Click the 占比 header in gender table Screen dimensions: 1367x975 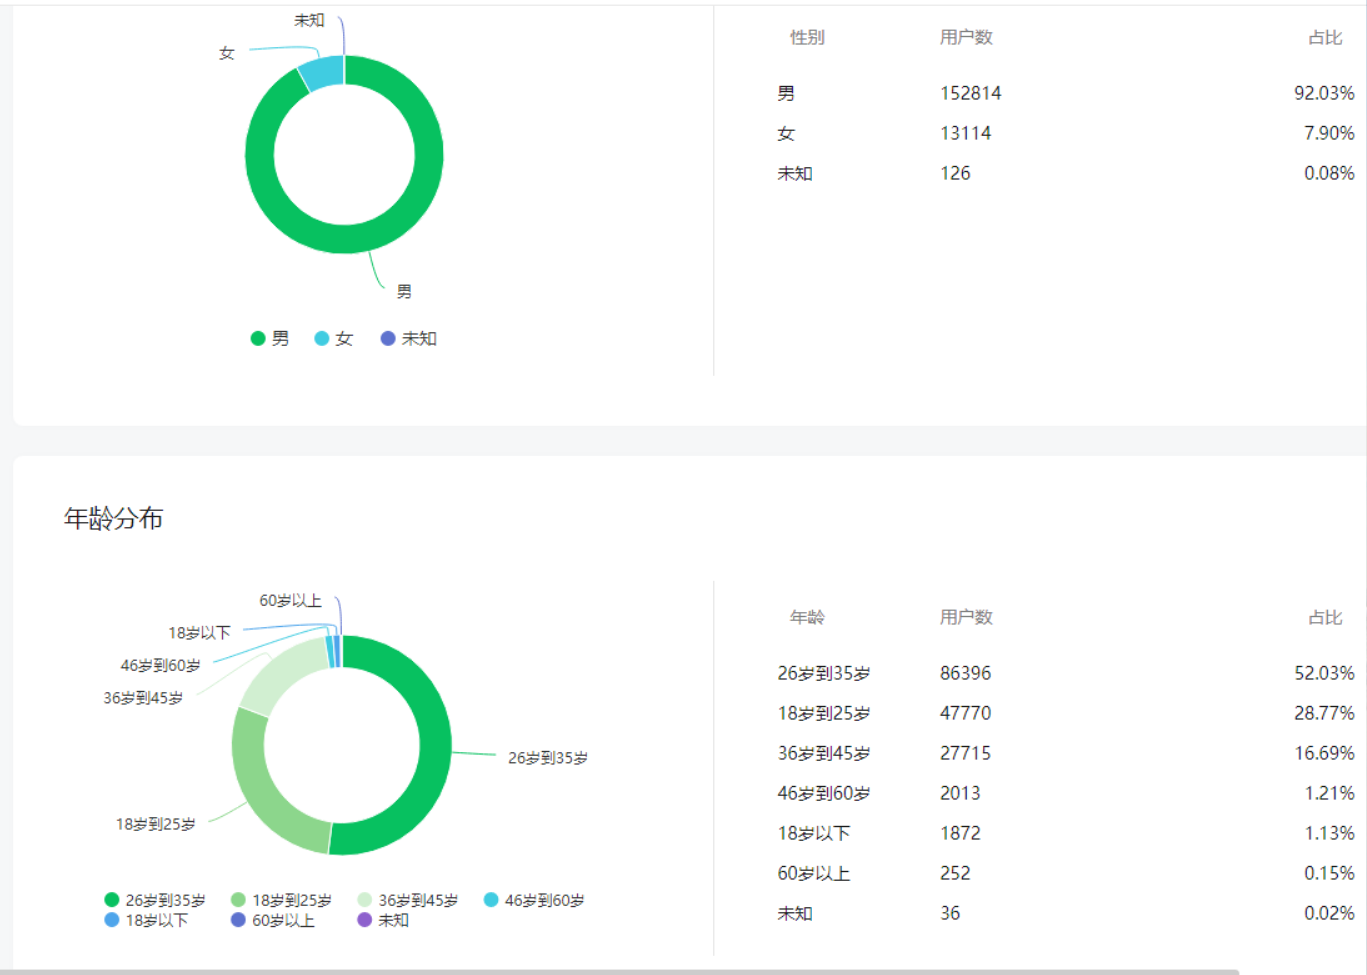(1325, 37)
